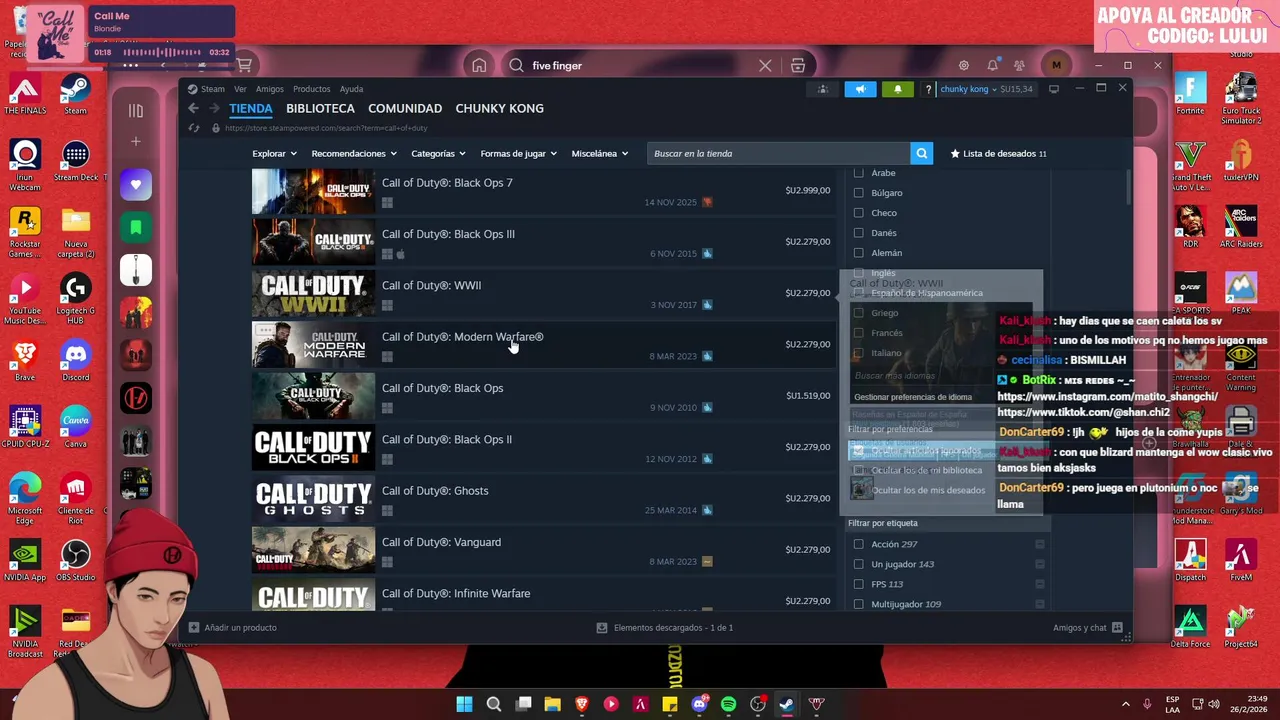The image size is (1280, 720).
Task: Exclude the Acción tag with its minus button
Action: point(1040,544)
